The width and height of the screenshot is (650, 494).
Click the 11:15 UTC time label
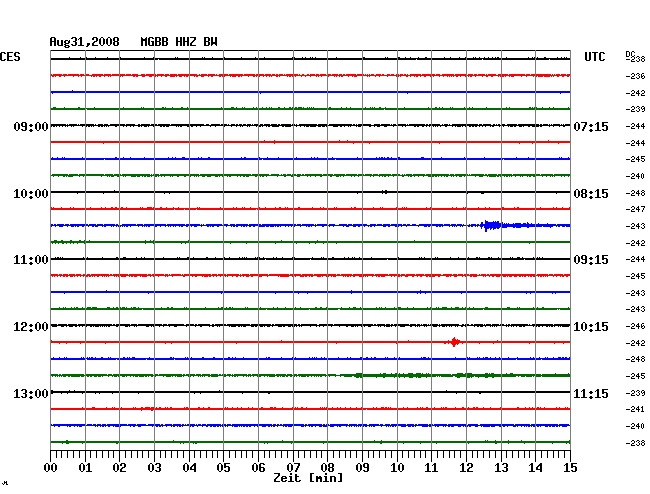[x=591, y=393]
